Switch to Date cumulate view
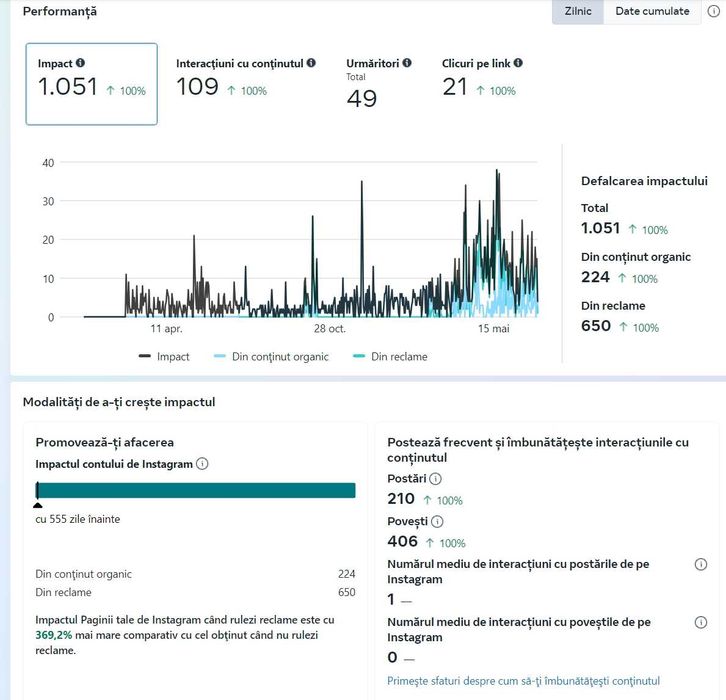 (652, 11)
